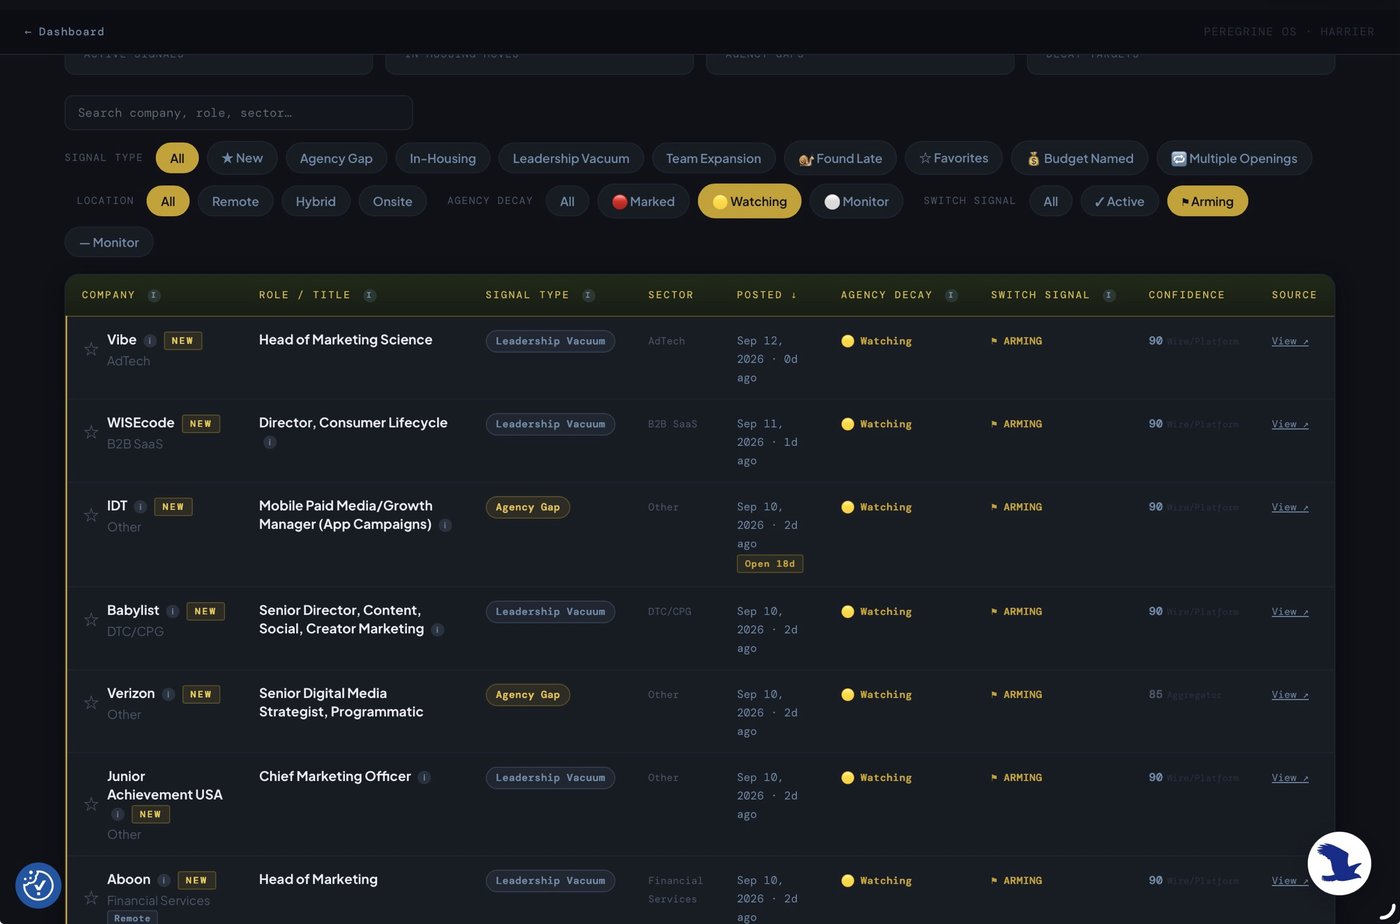Viewport: 1400px width, 924px height.
Task: Filter switch signal by Active
Action: 1120,201
